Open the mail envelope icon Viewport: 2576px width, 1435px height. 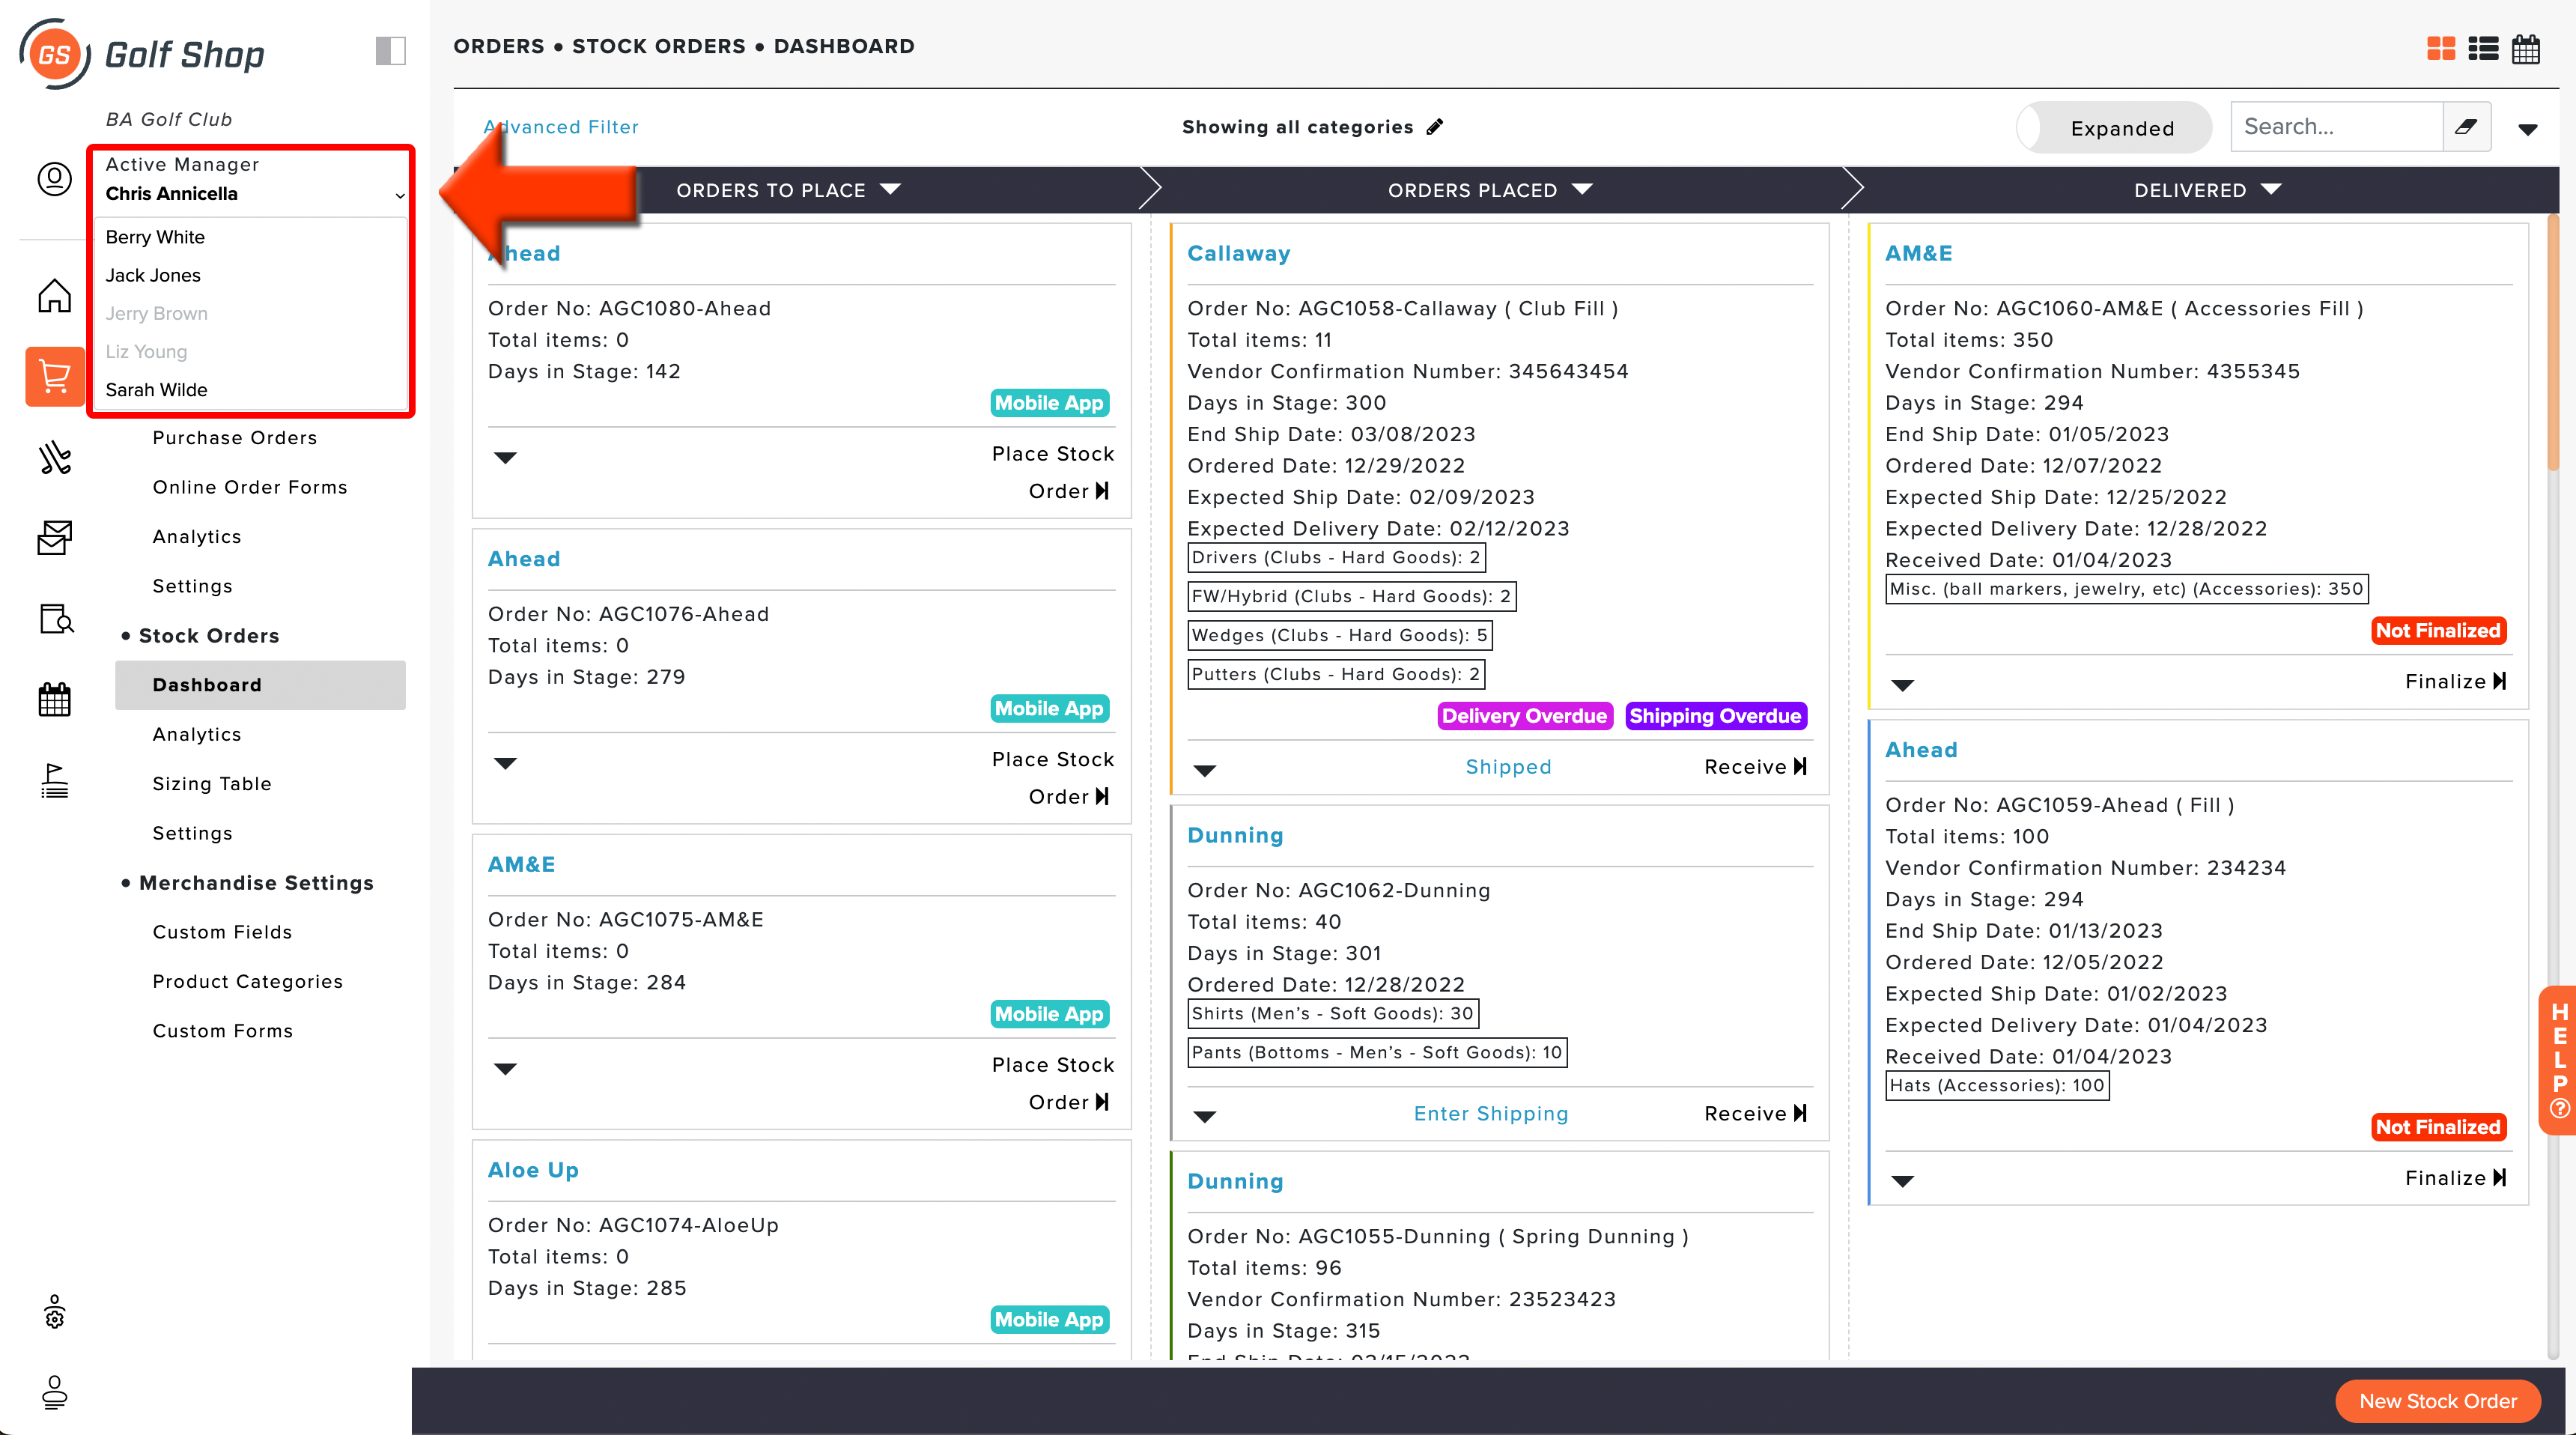[x=54, y=537]
